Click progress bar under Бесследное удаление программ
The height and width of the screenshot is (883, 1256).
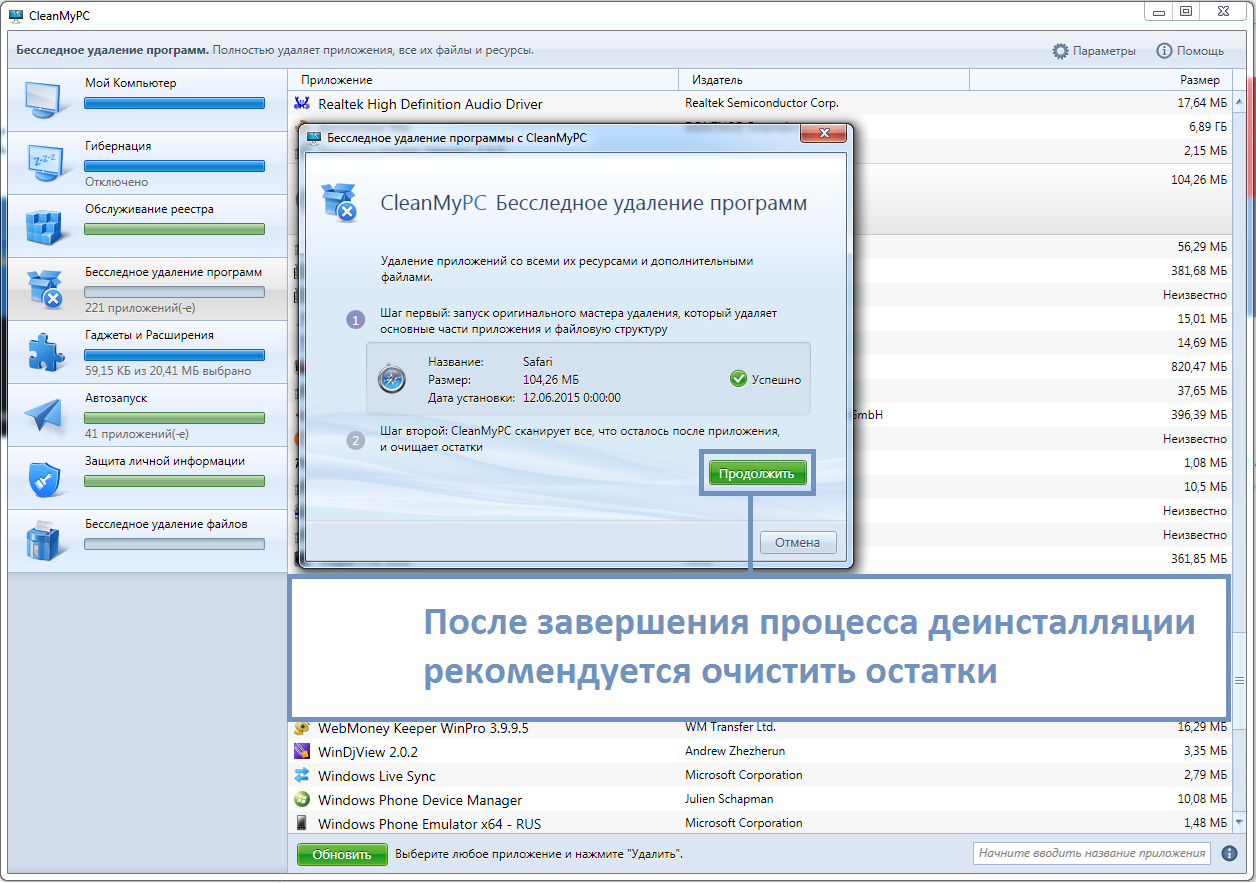pyautogui.click(x=174, y=292)
